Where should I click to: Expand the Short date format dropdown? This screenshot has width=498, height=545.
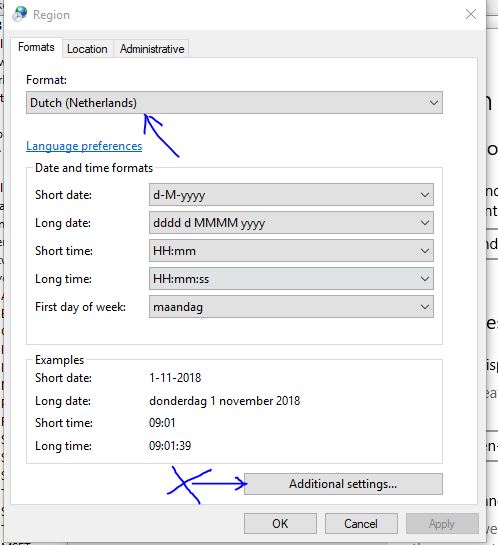coord(291,195)
